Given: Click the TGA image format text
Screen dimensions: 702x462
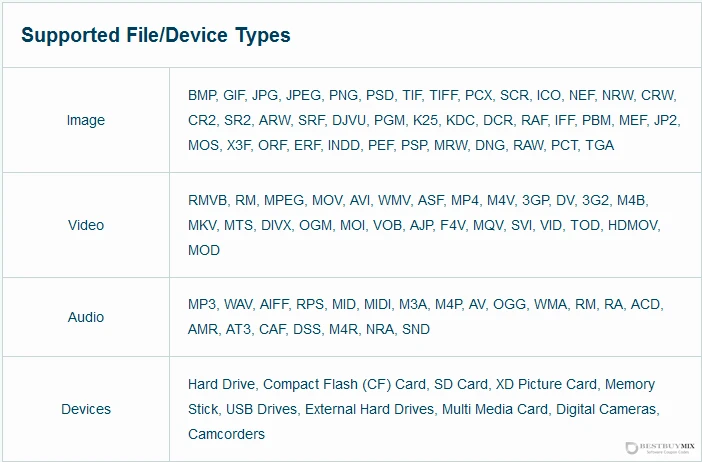Looking at the screenshot, I should 599,145.
